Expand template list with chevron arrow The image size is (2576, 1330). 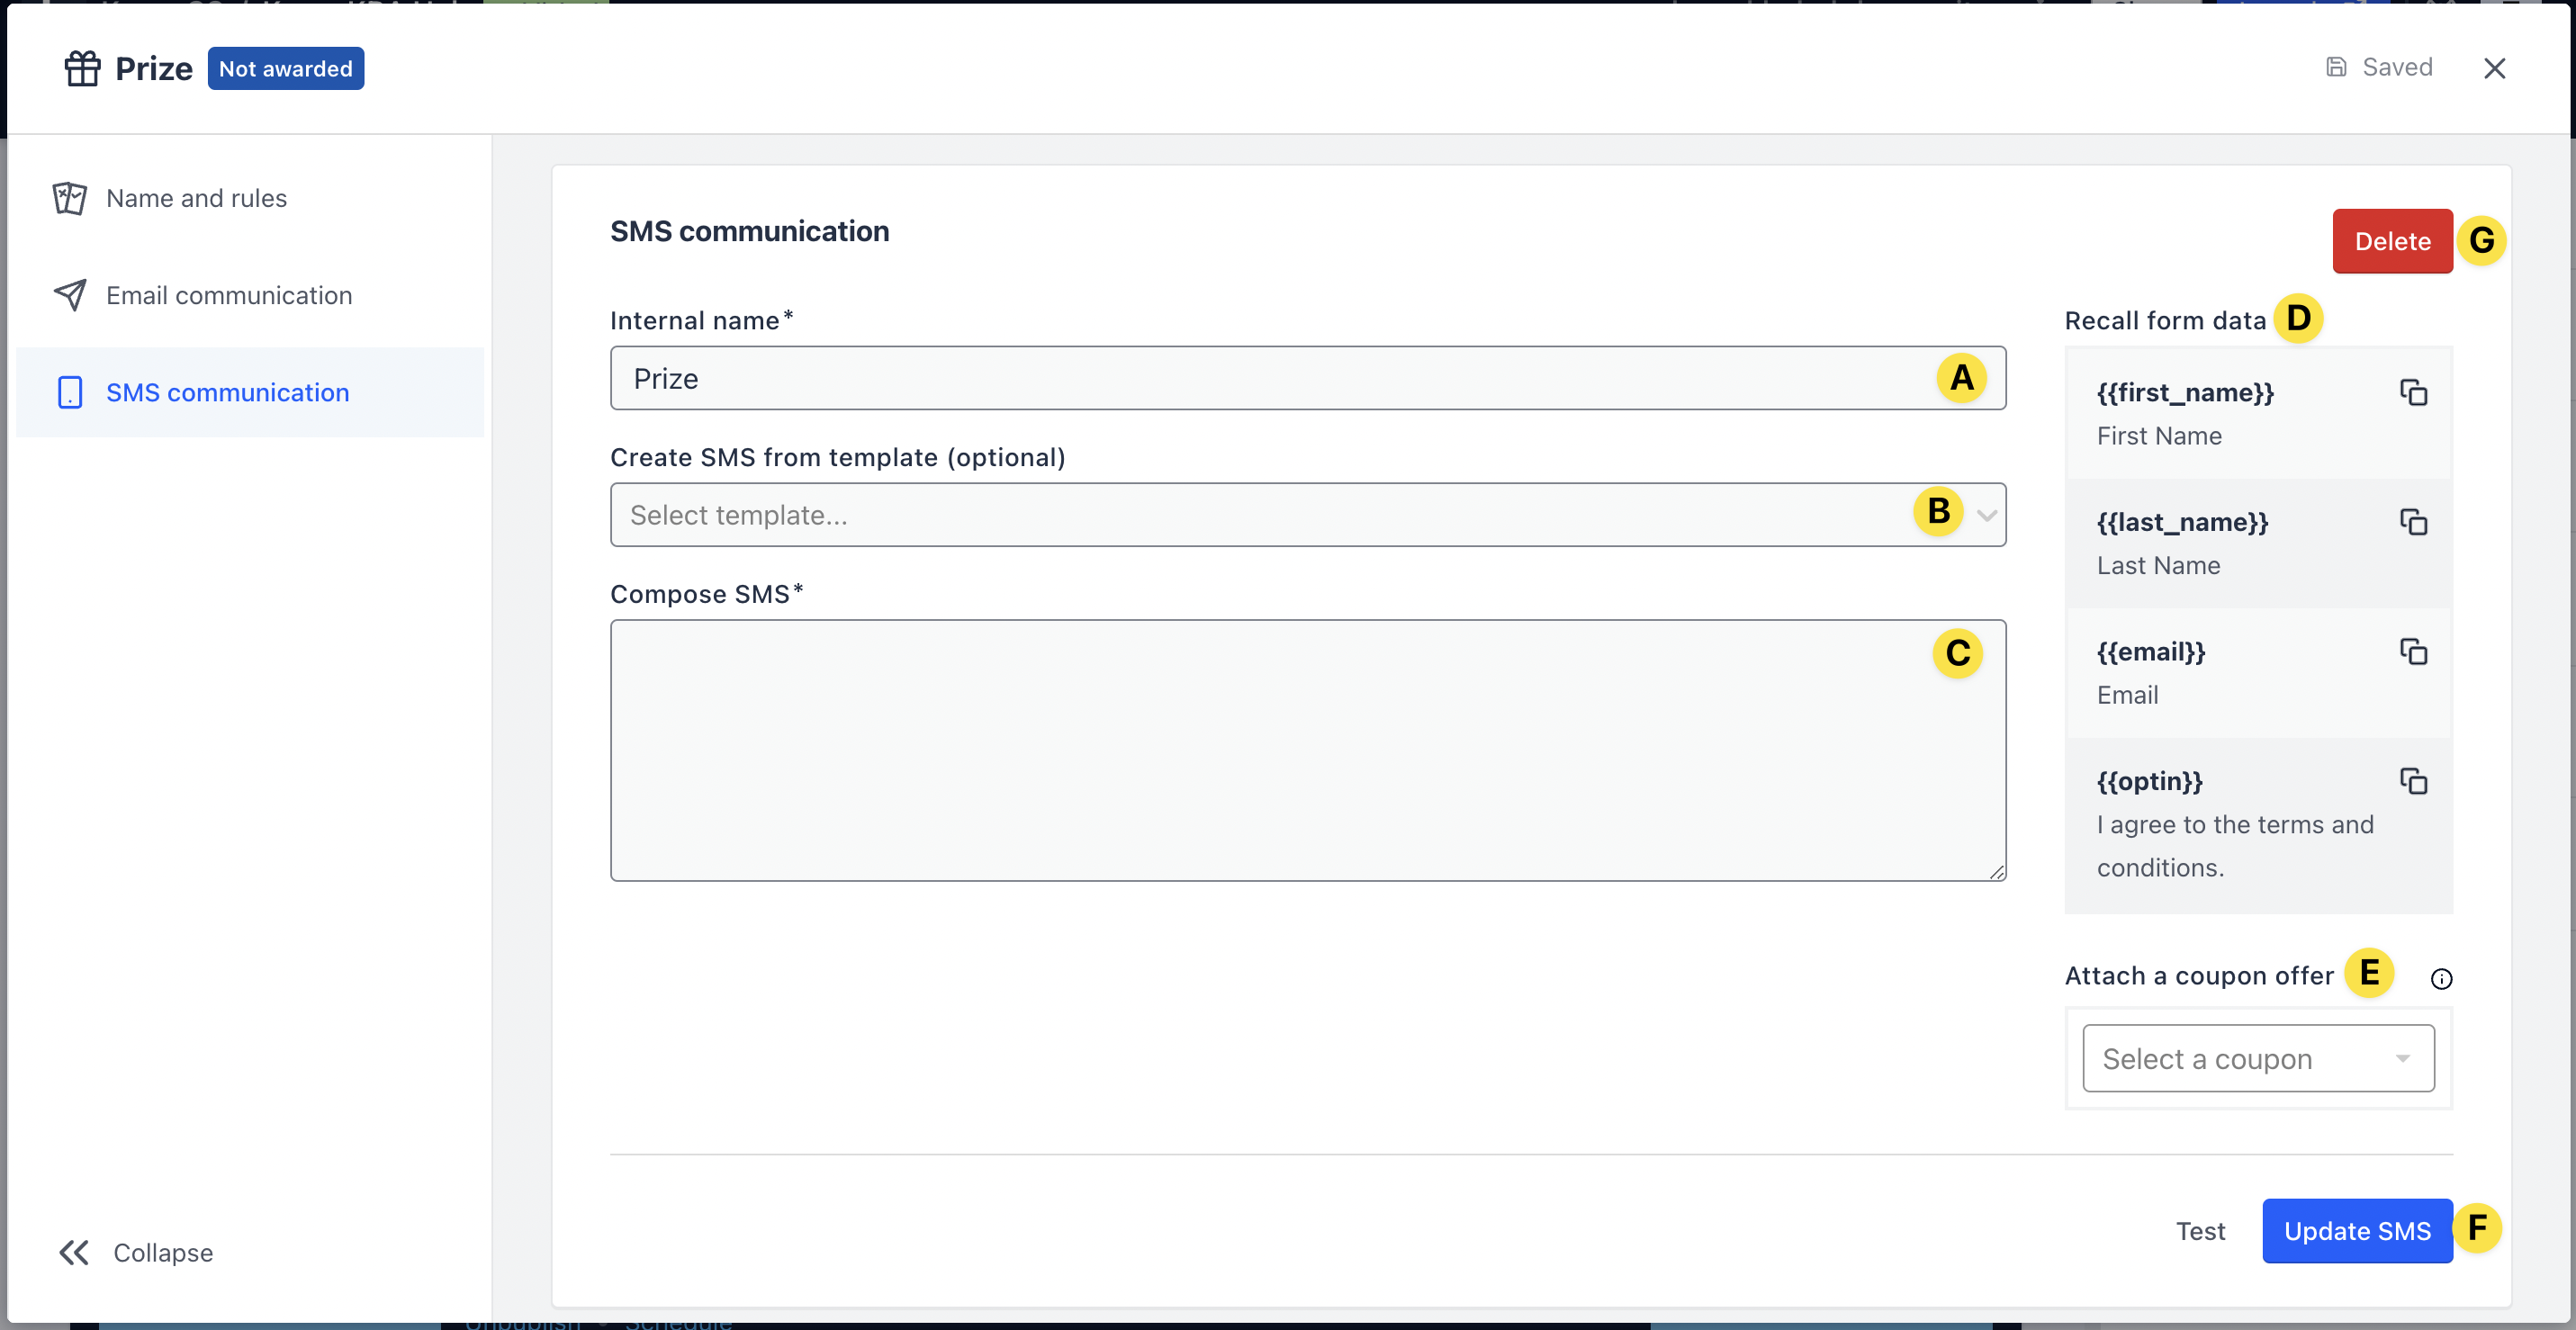tap(1986, 515)
